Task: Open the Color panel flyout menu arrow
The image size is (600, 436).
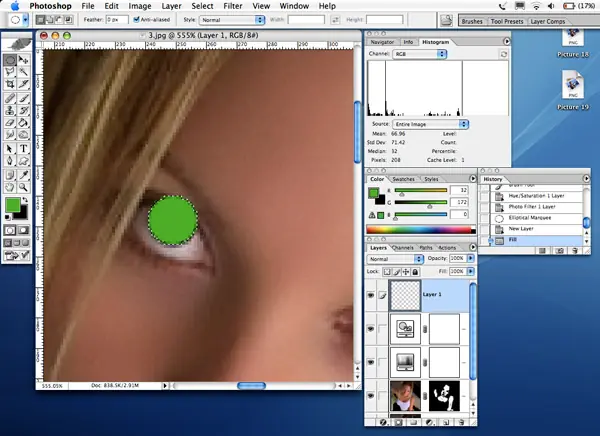Action: [473, 179]
